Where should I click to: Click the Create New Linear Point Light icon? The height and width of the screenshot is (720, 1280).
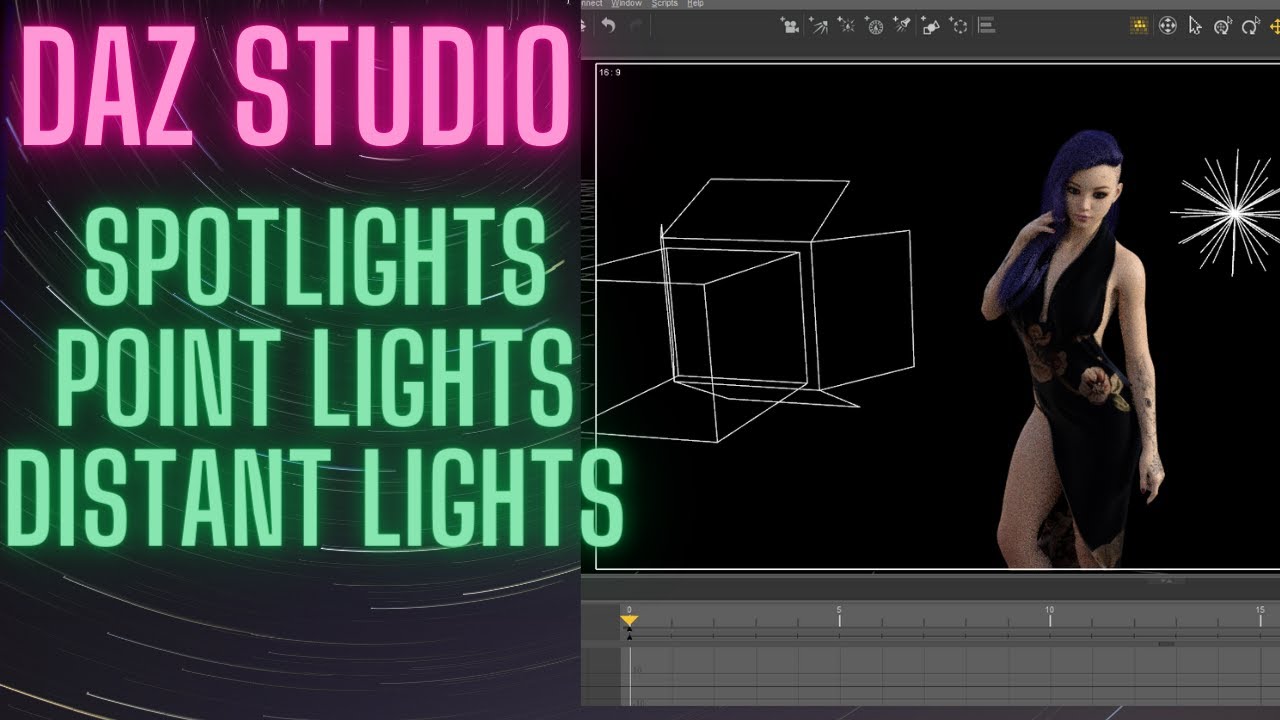875,26
